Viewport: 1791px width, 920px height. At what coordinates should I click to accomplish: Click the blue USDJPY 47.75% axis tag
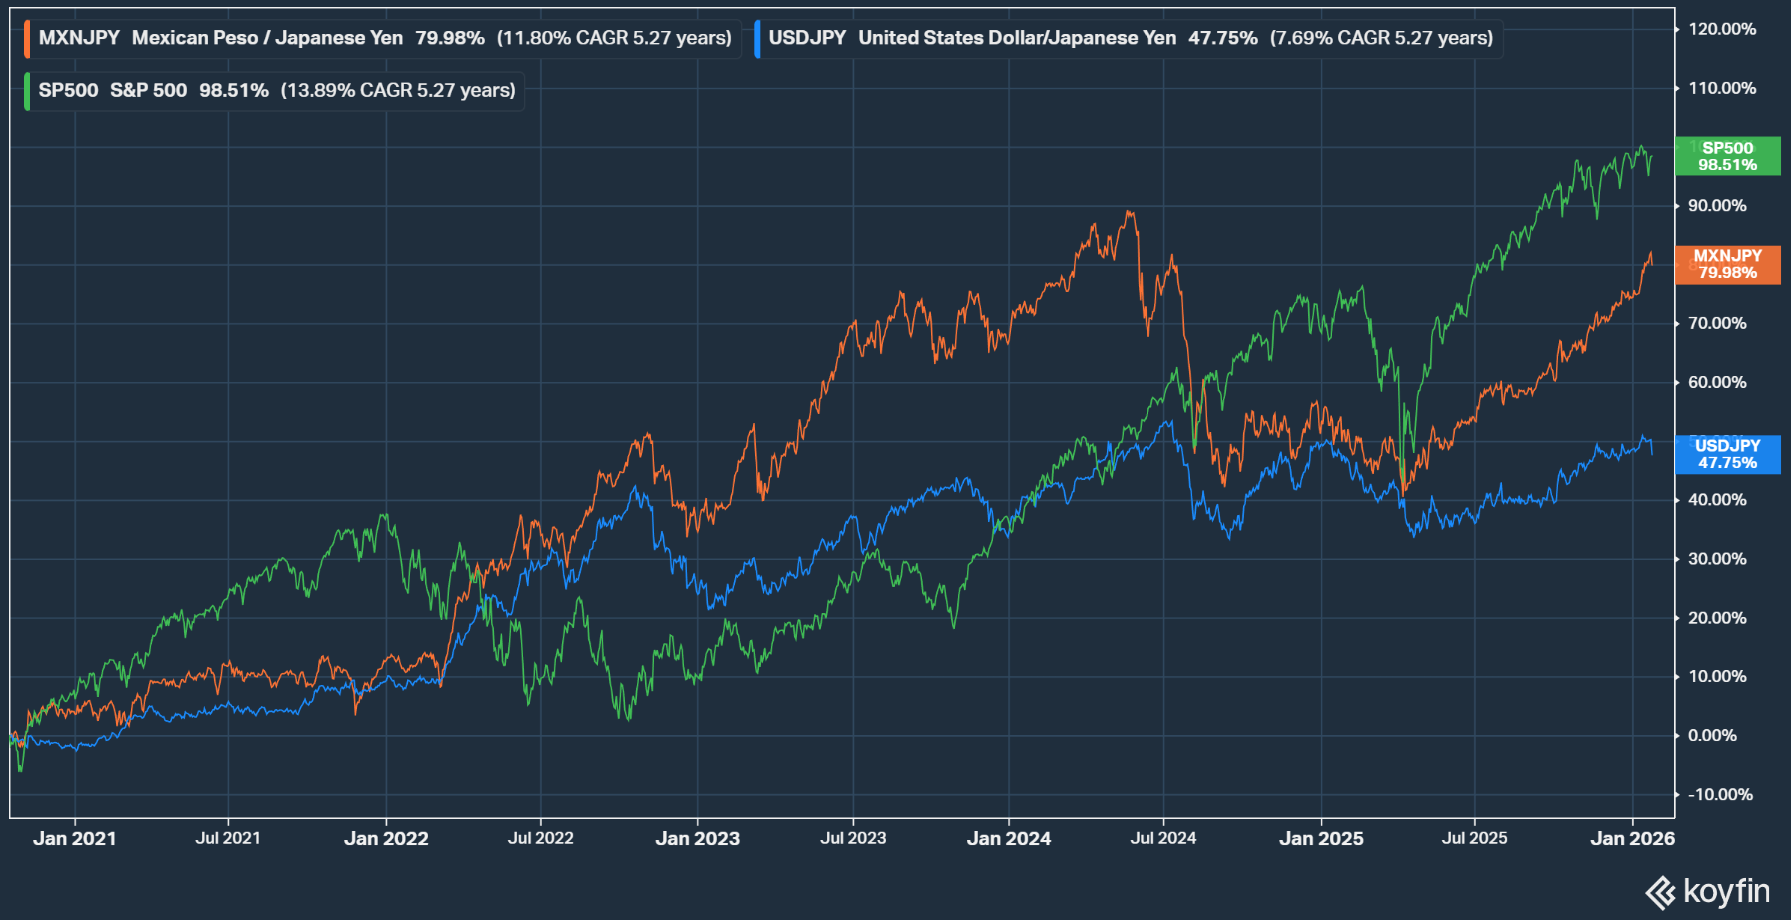tap(1727, 454)
